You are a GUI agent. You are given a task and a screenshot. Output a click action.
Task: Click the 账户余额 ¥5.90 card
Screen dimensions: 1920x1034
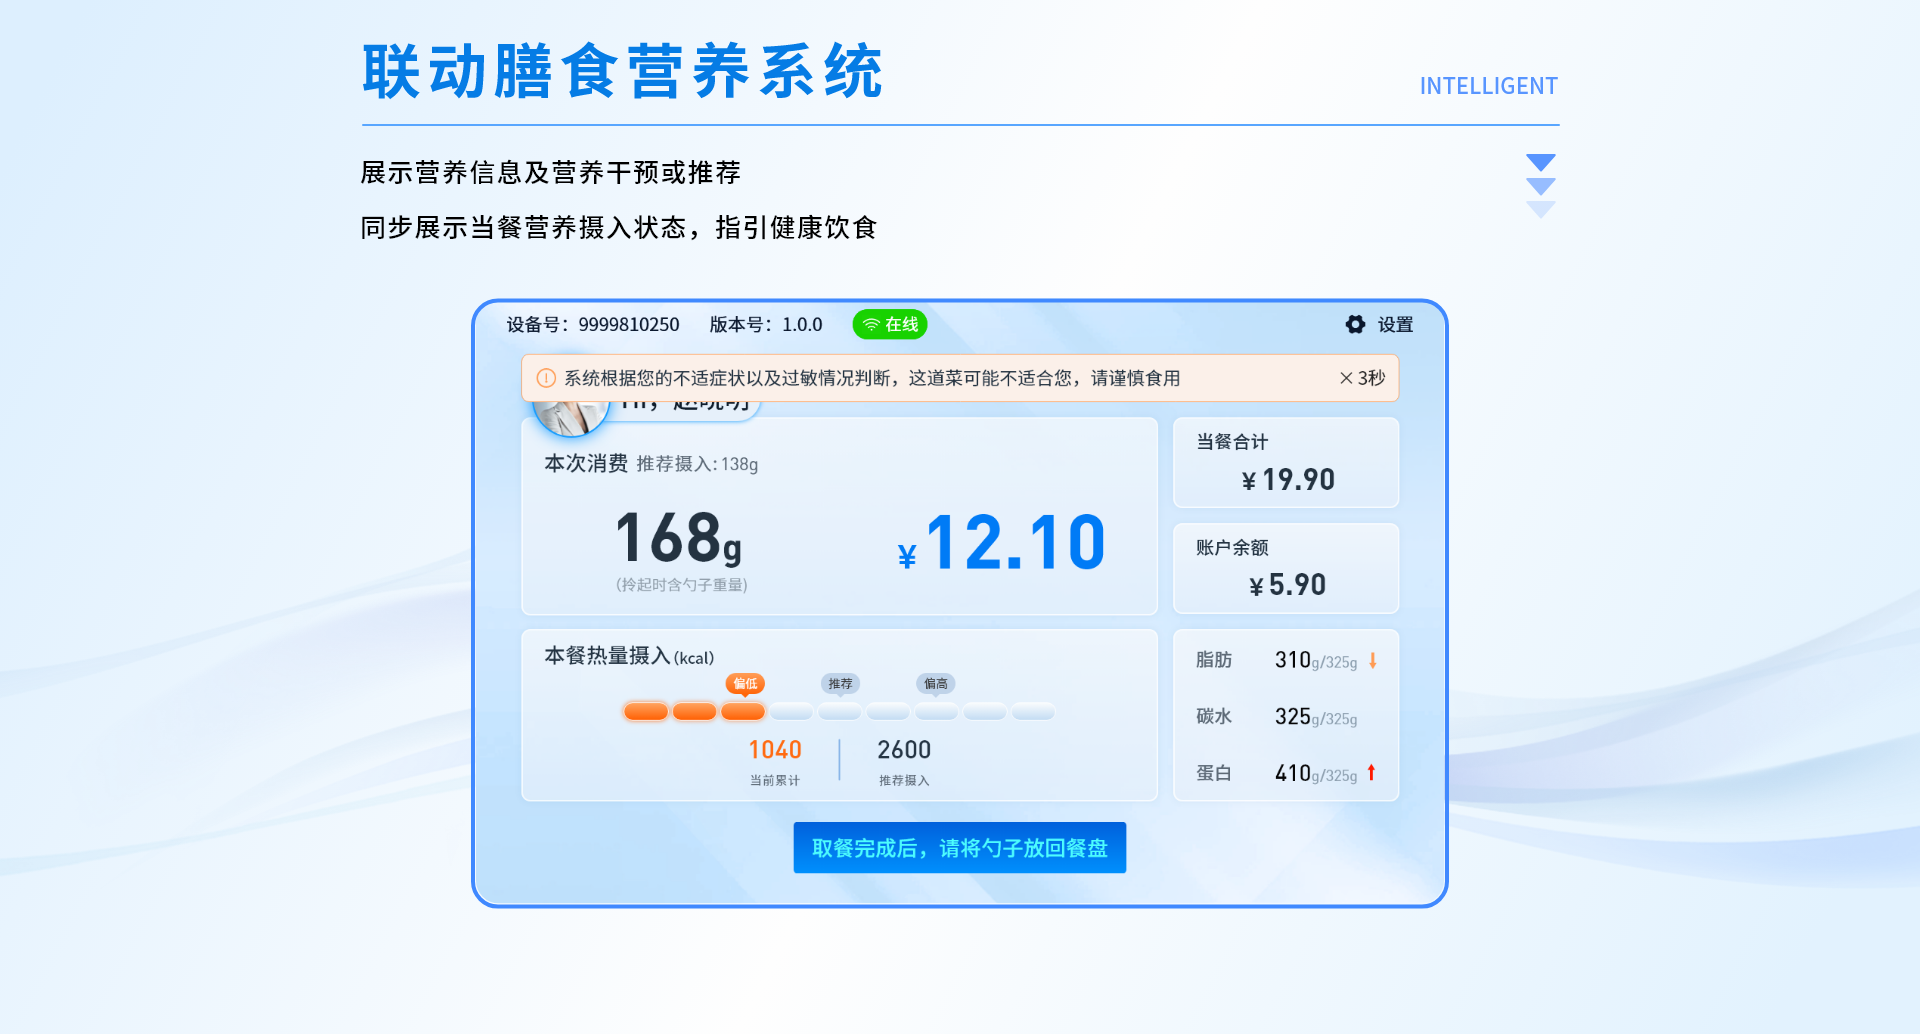tap(1285, 568)
